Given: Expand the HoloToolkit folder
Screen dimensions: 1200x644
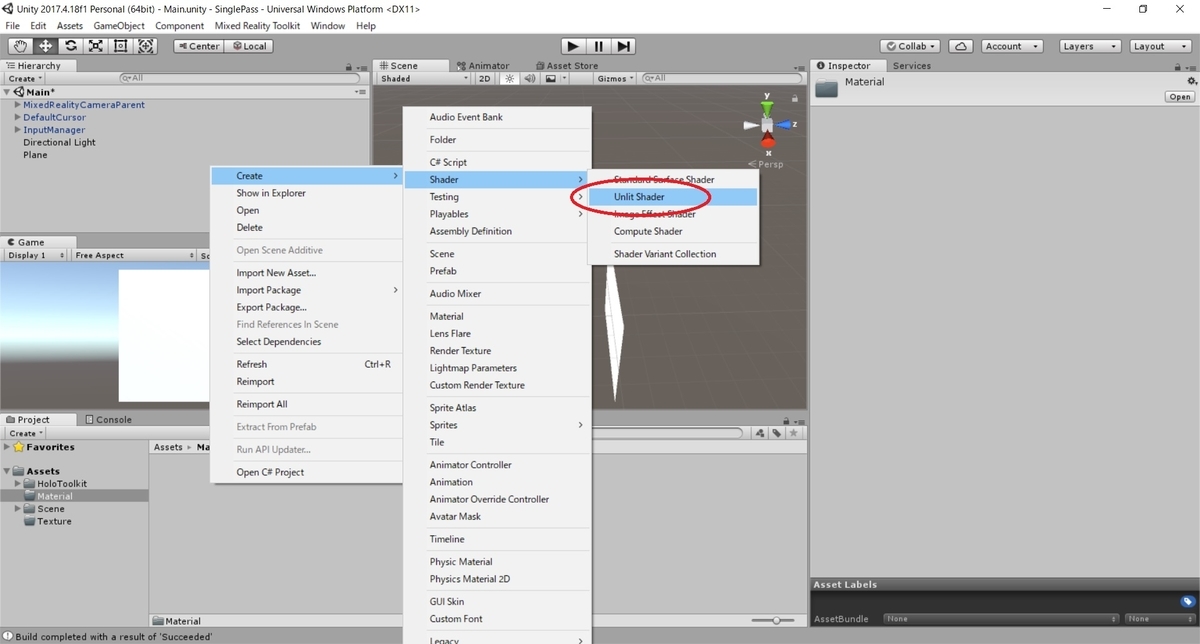Looking at the screenshot, I should coord(17,484).
